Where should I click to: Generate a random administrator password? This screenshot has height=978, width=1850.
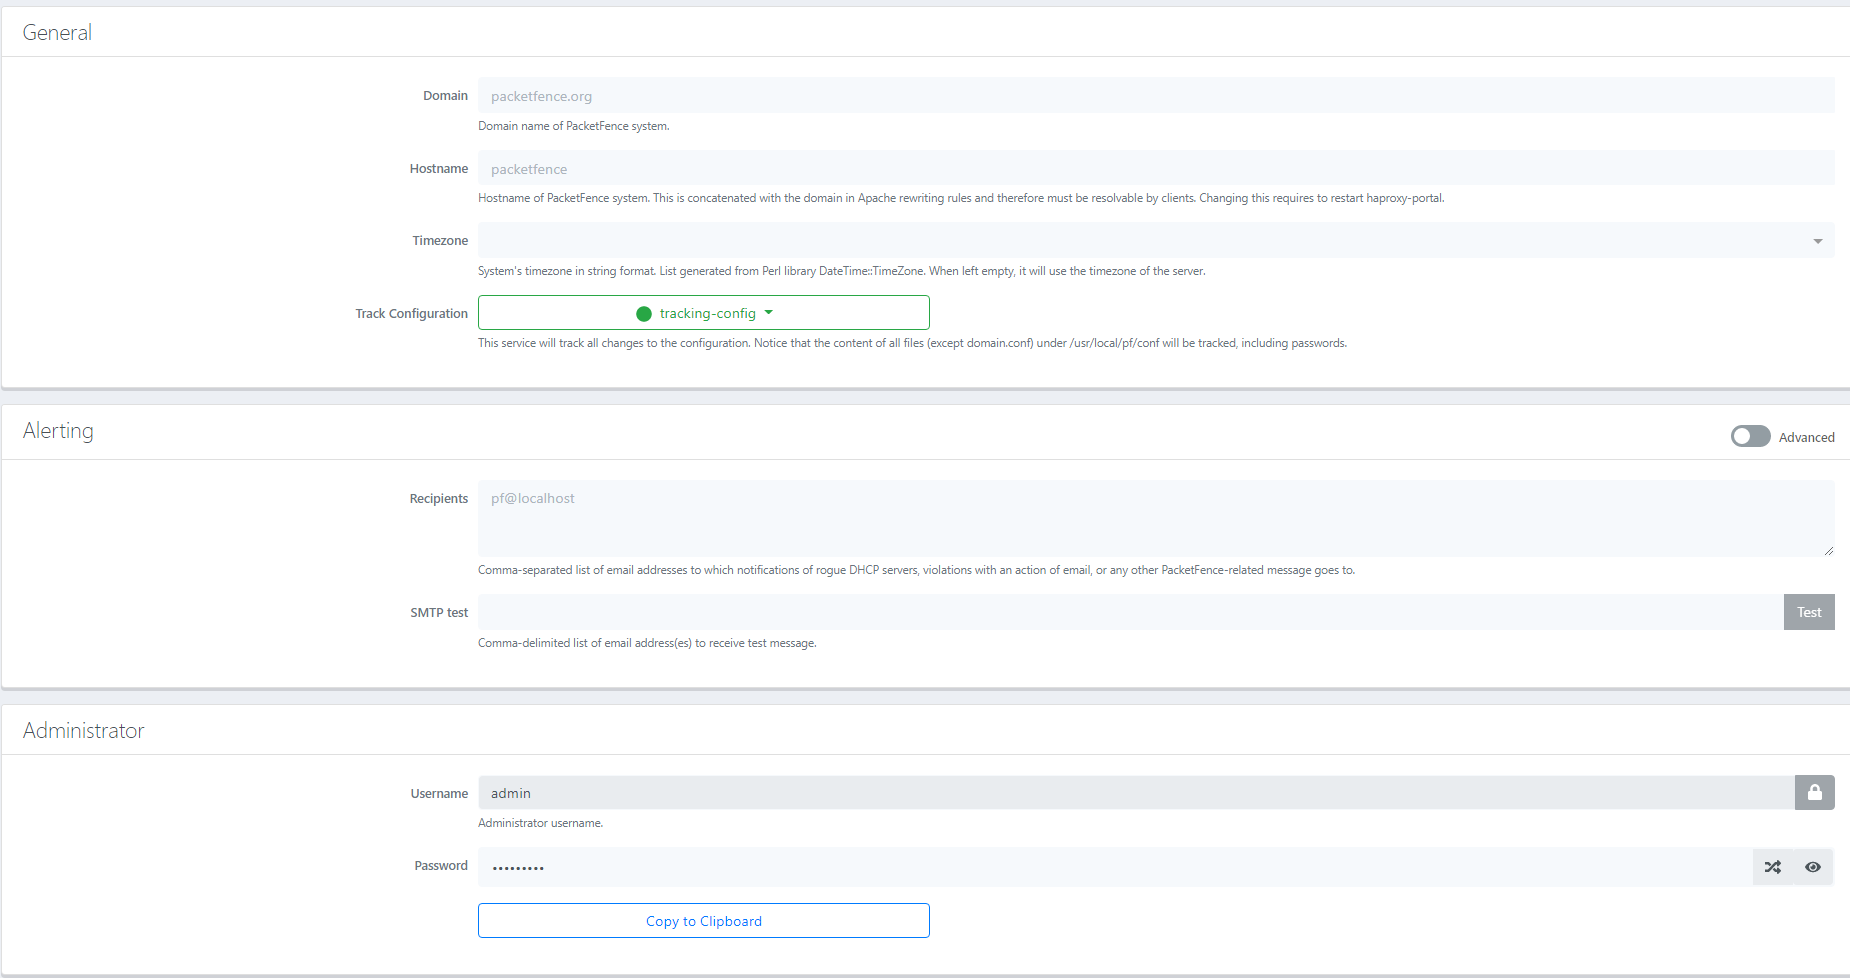[1772, 867]
